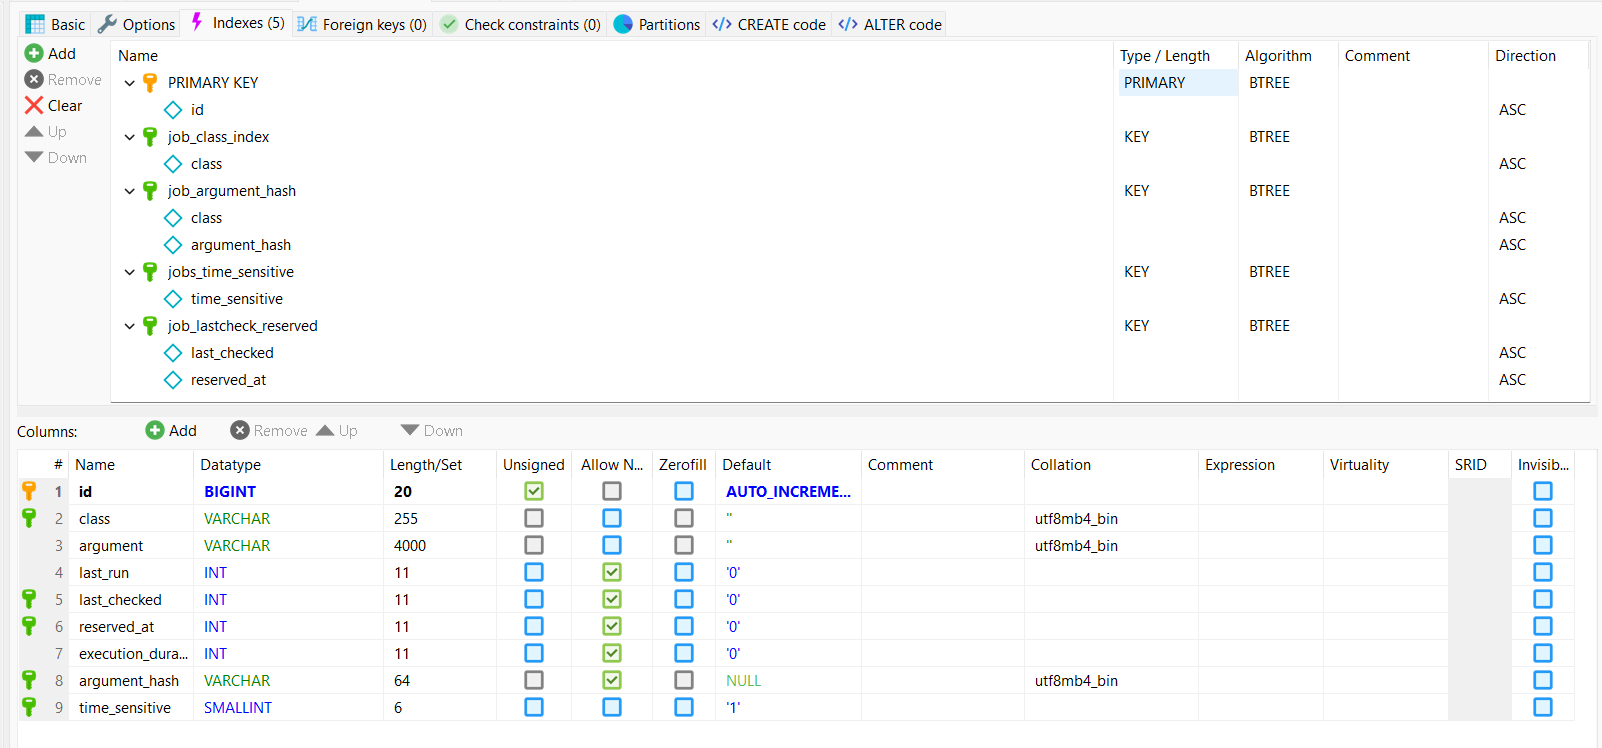Toggle Allow NULL for last_run column
This screenshot has width=1602, height=748.
pos(612,573)
